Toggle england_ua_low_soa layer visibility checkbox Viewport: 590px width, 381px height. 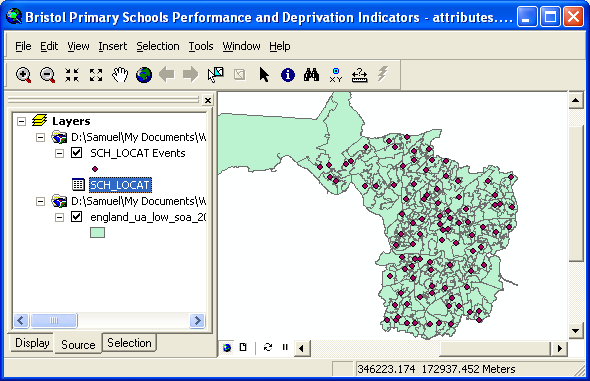(77, 217)
